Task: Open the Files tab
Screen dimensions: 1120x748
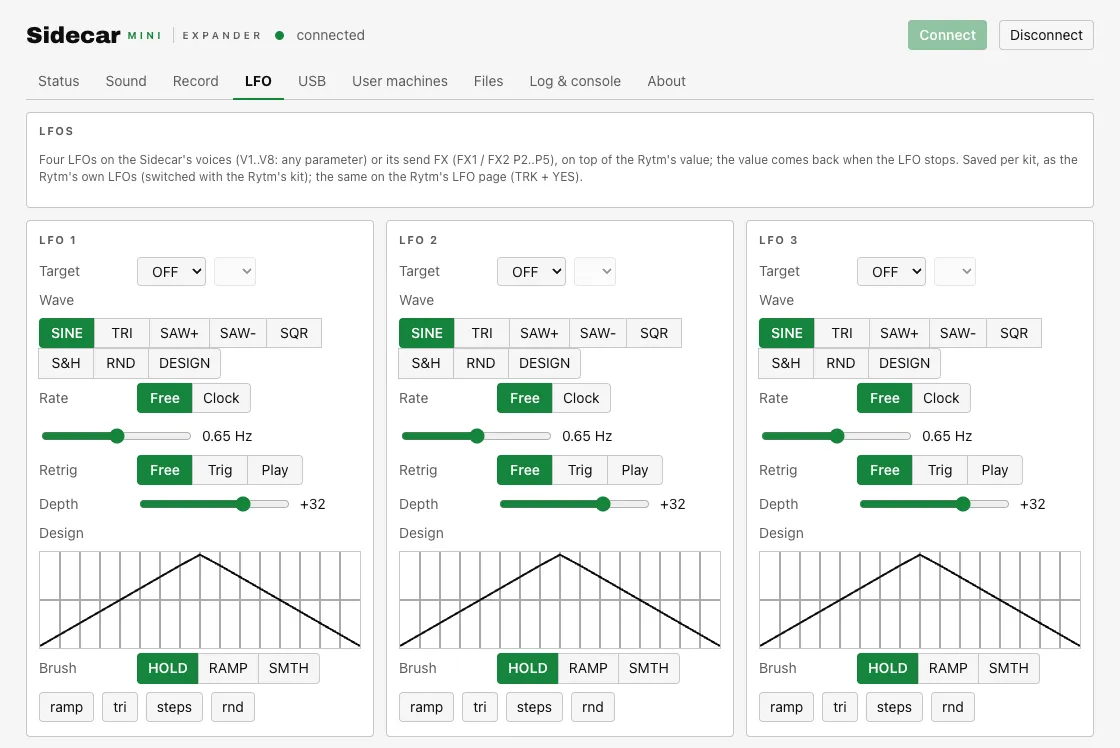Action: coord(489,81)
